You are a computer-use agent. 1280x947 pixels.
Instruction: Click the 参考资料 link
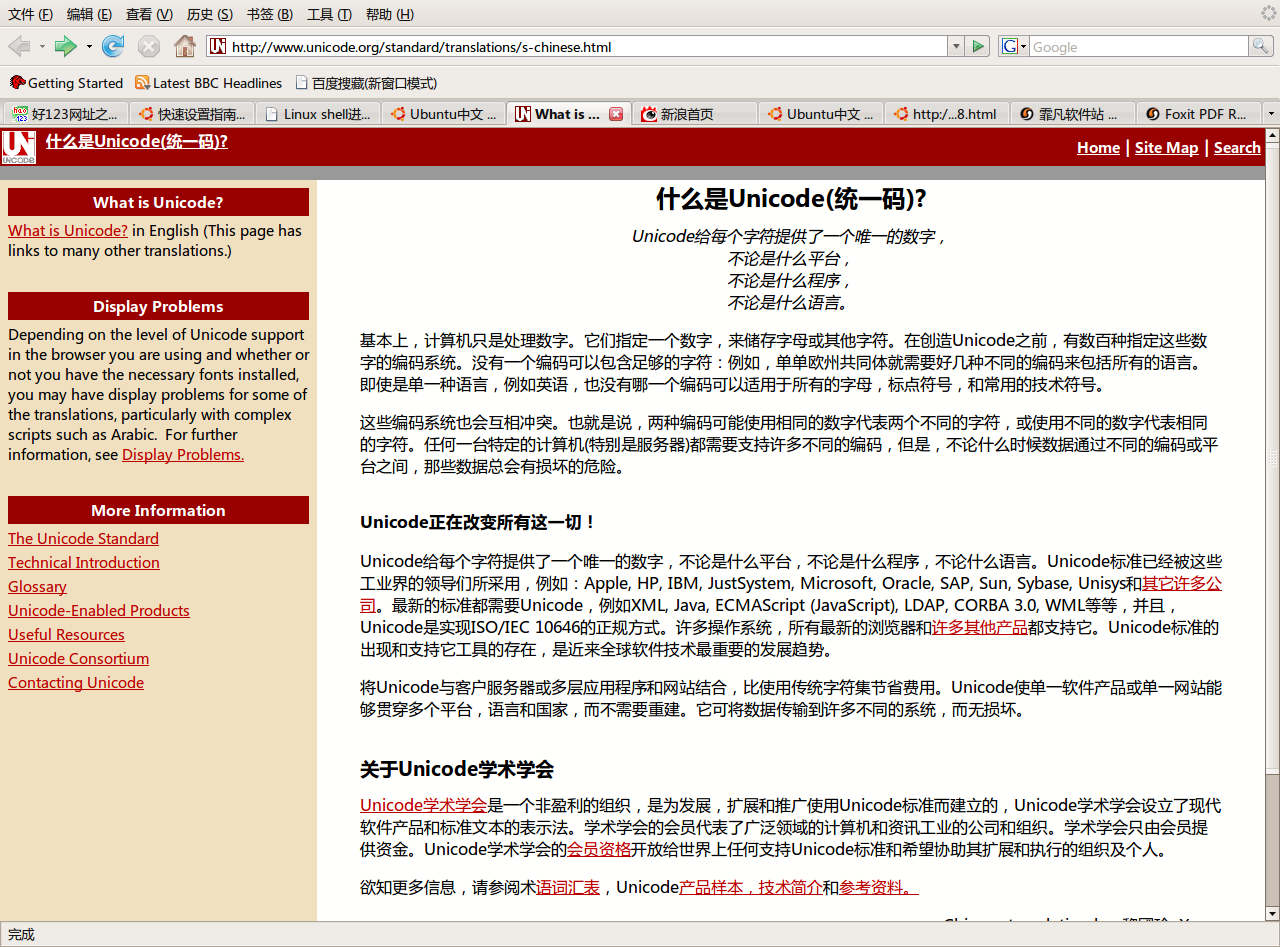point(879,887)
